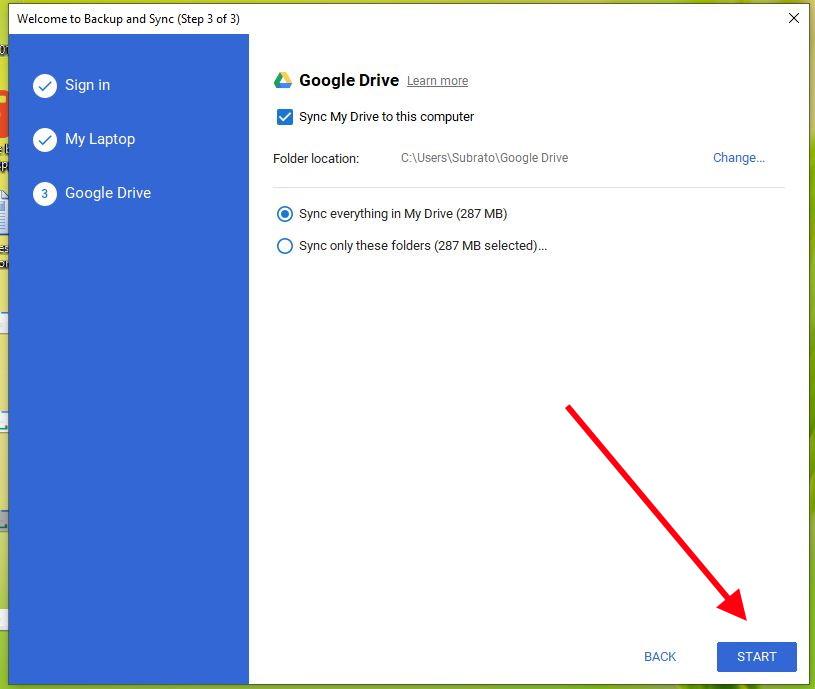Go to the Google Drive step
Screen dimensions: 815x689
[108, 193]
